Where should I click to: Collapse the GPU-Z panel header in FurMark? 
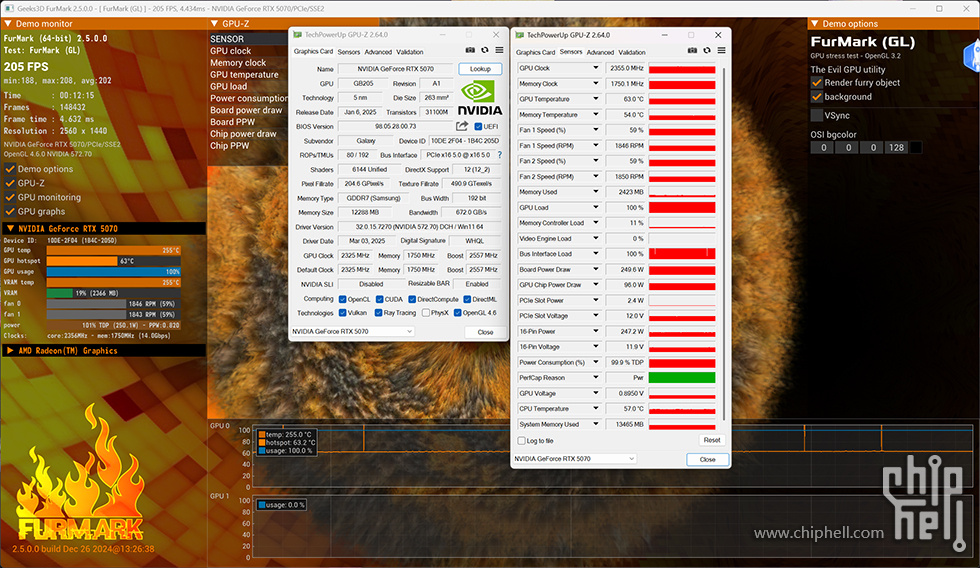214,24
